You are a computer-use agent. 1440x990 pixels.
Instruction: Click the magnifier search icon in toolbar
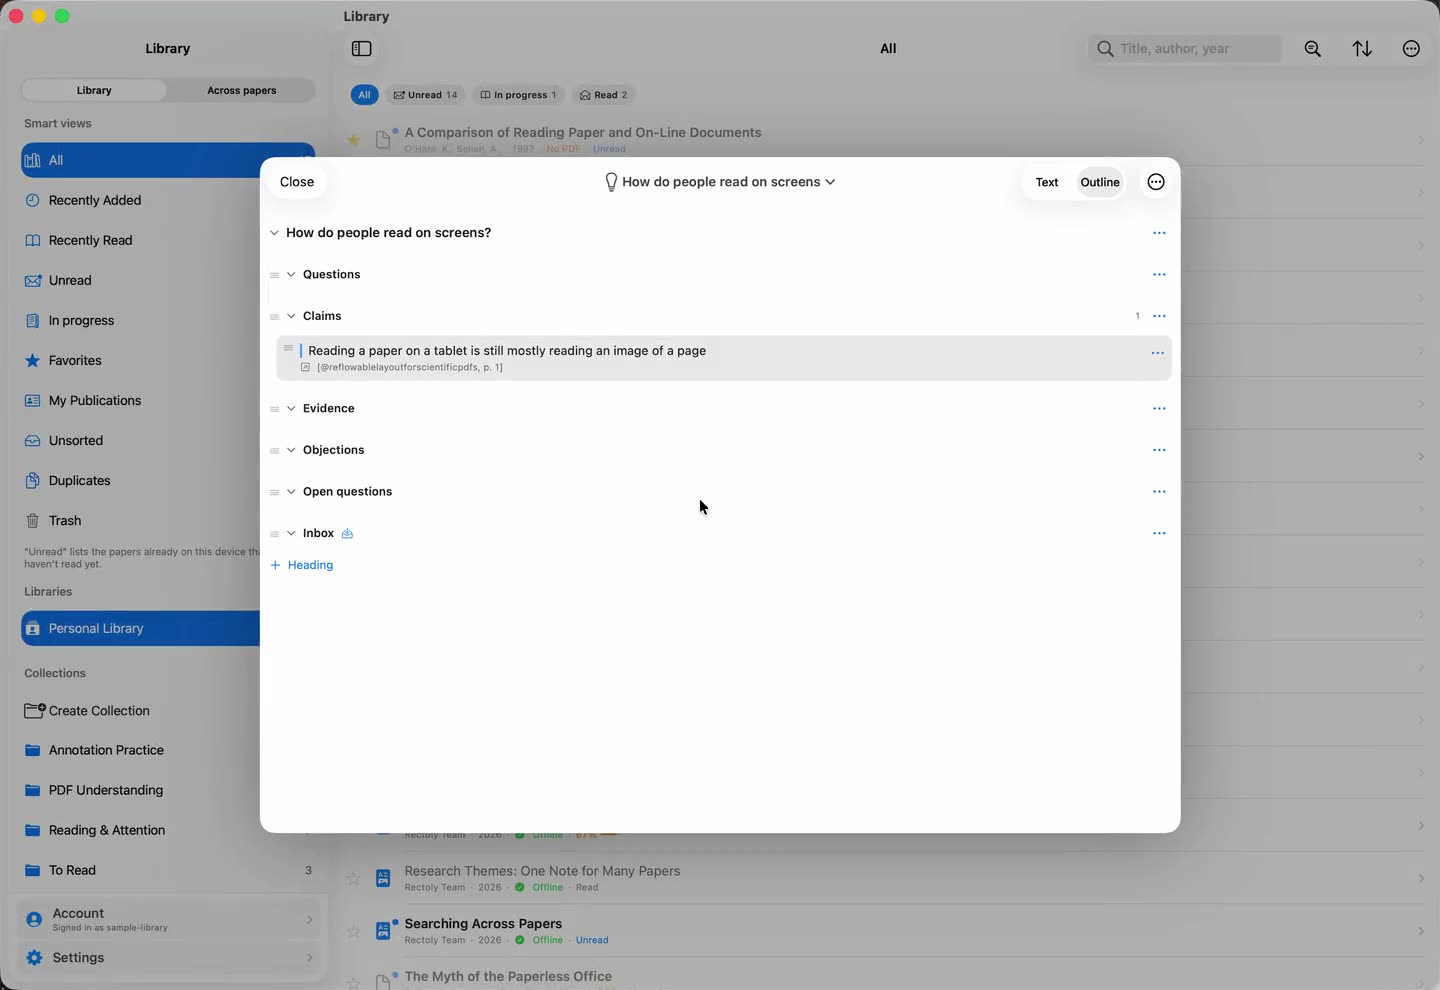pos(1313,49)
